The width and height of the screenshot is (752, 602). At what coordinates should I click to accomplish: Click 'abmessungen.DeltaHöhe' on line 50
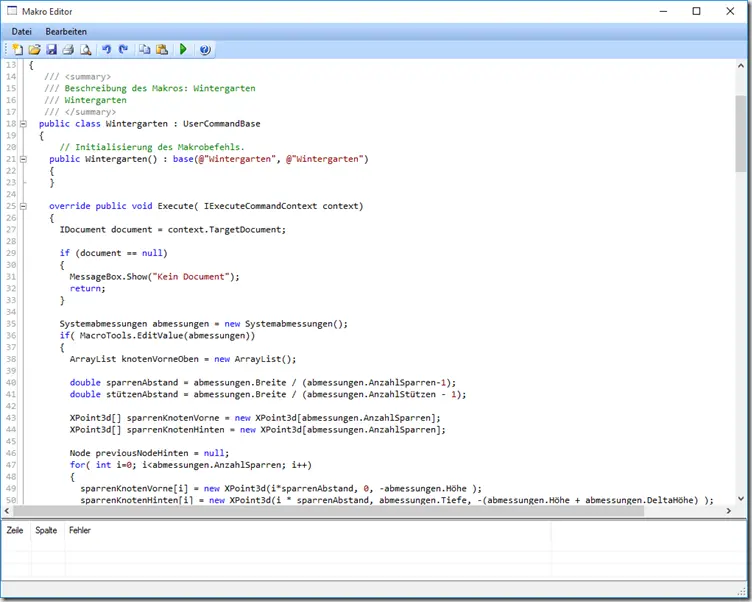[642, 500]
